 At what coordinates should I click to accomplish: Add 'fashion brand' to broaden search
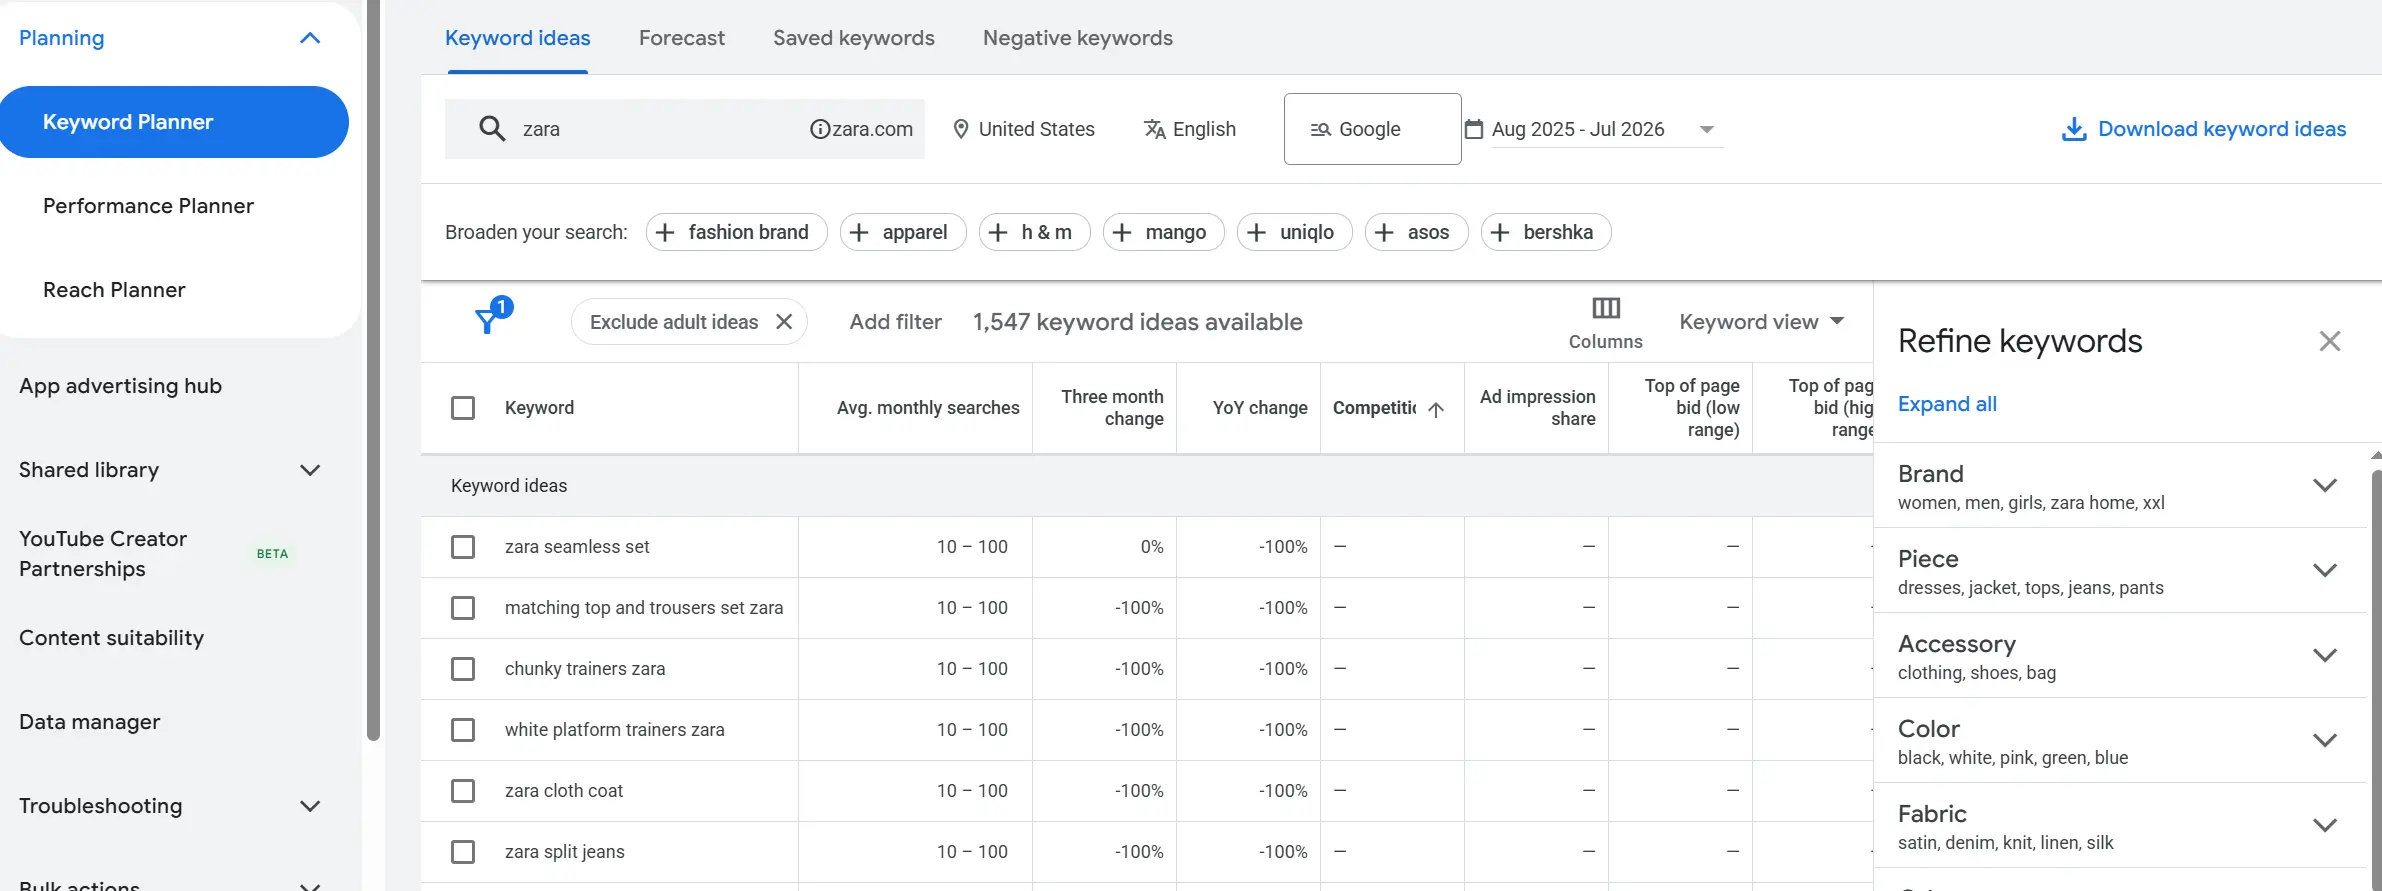736,232
